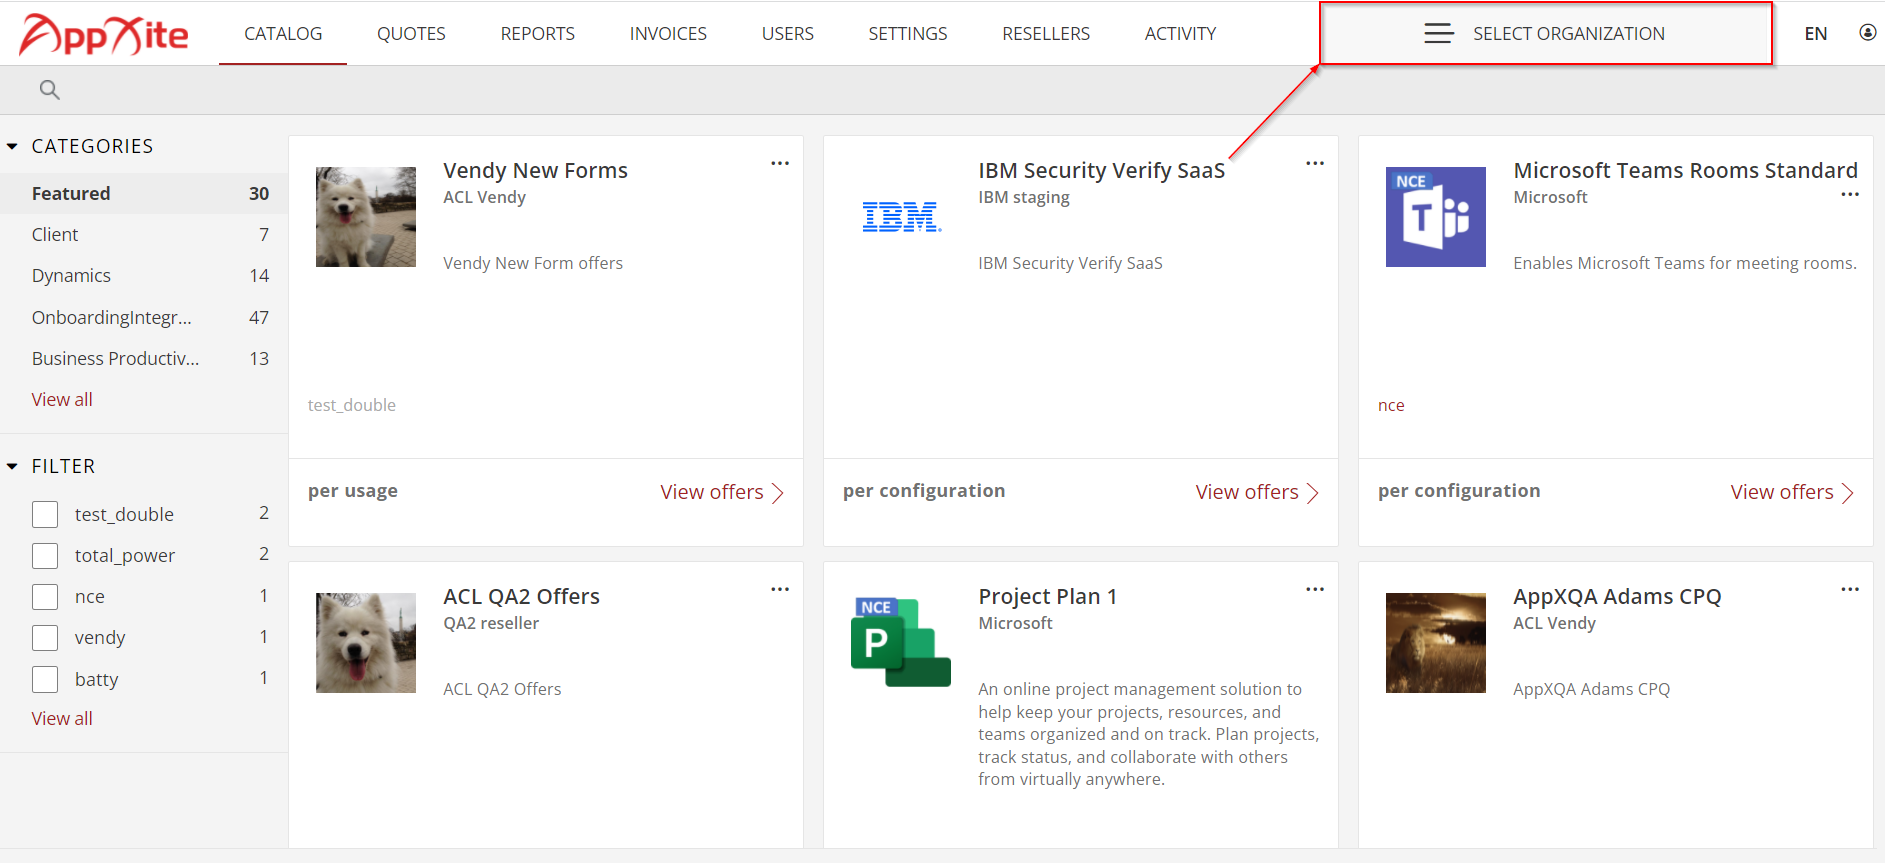Click View all under Categories
This screenshot has width=1885, height=863.
[x=62, y=399]
